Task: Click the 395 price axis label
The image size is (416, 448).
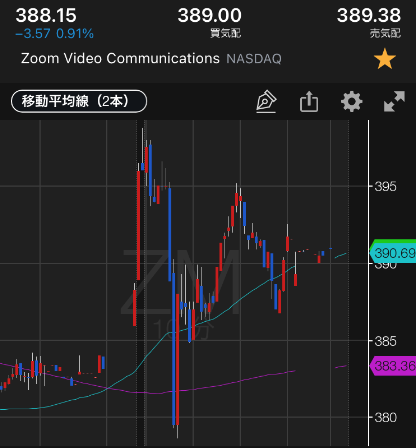Action: pos(385,187)
